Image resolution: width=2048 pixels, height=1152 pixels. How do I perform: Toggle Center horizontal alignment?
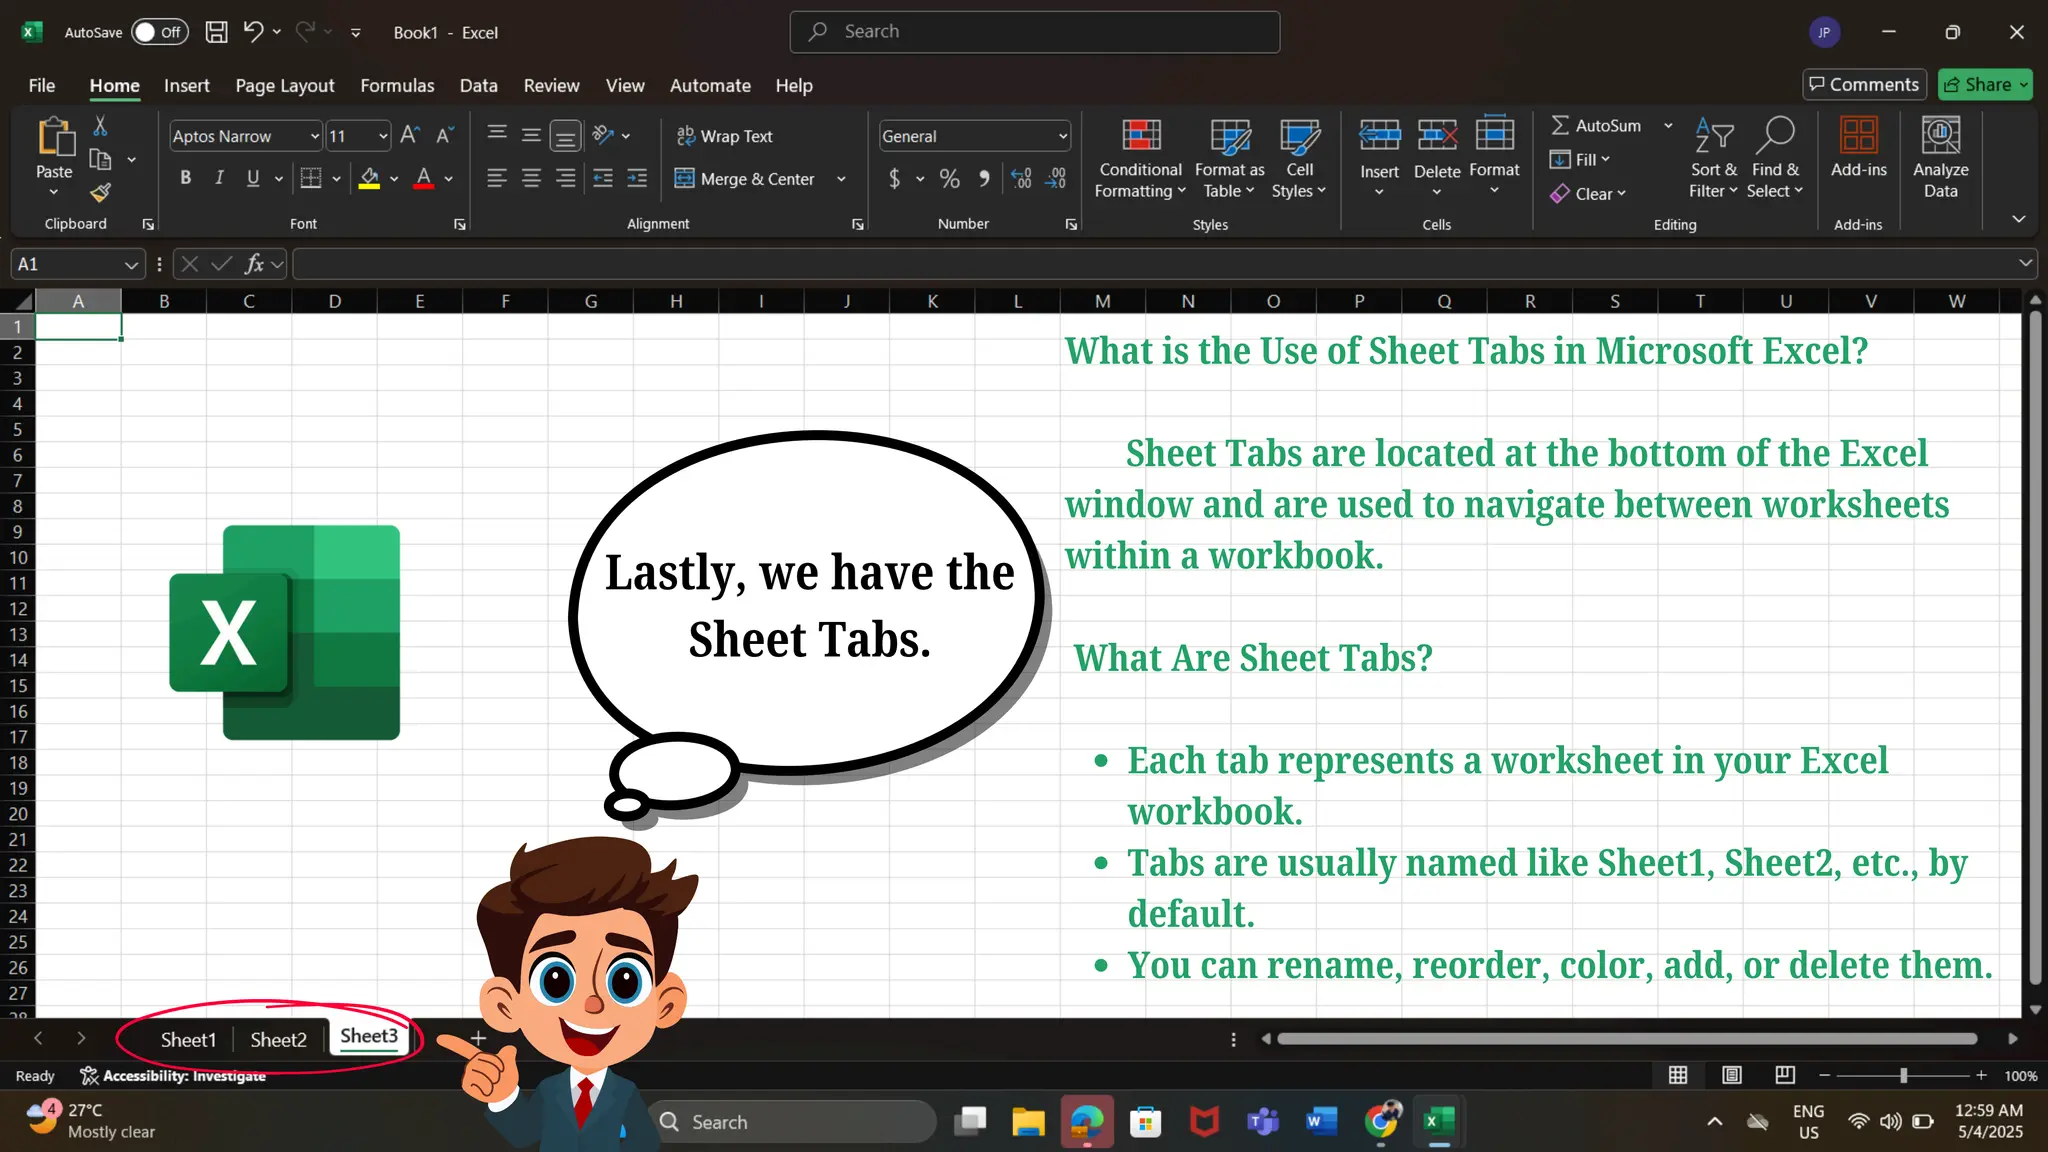point(531,178)
